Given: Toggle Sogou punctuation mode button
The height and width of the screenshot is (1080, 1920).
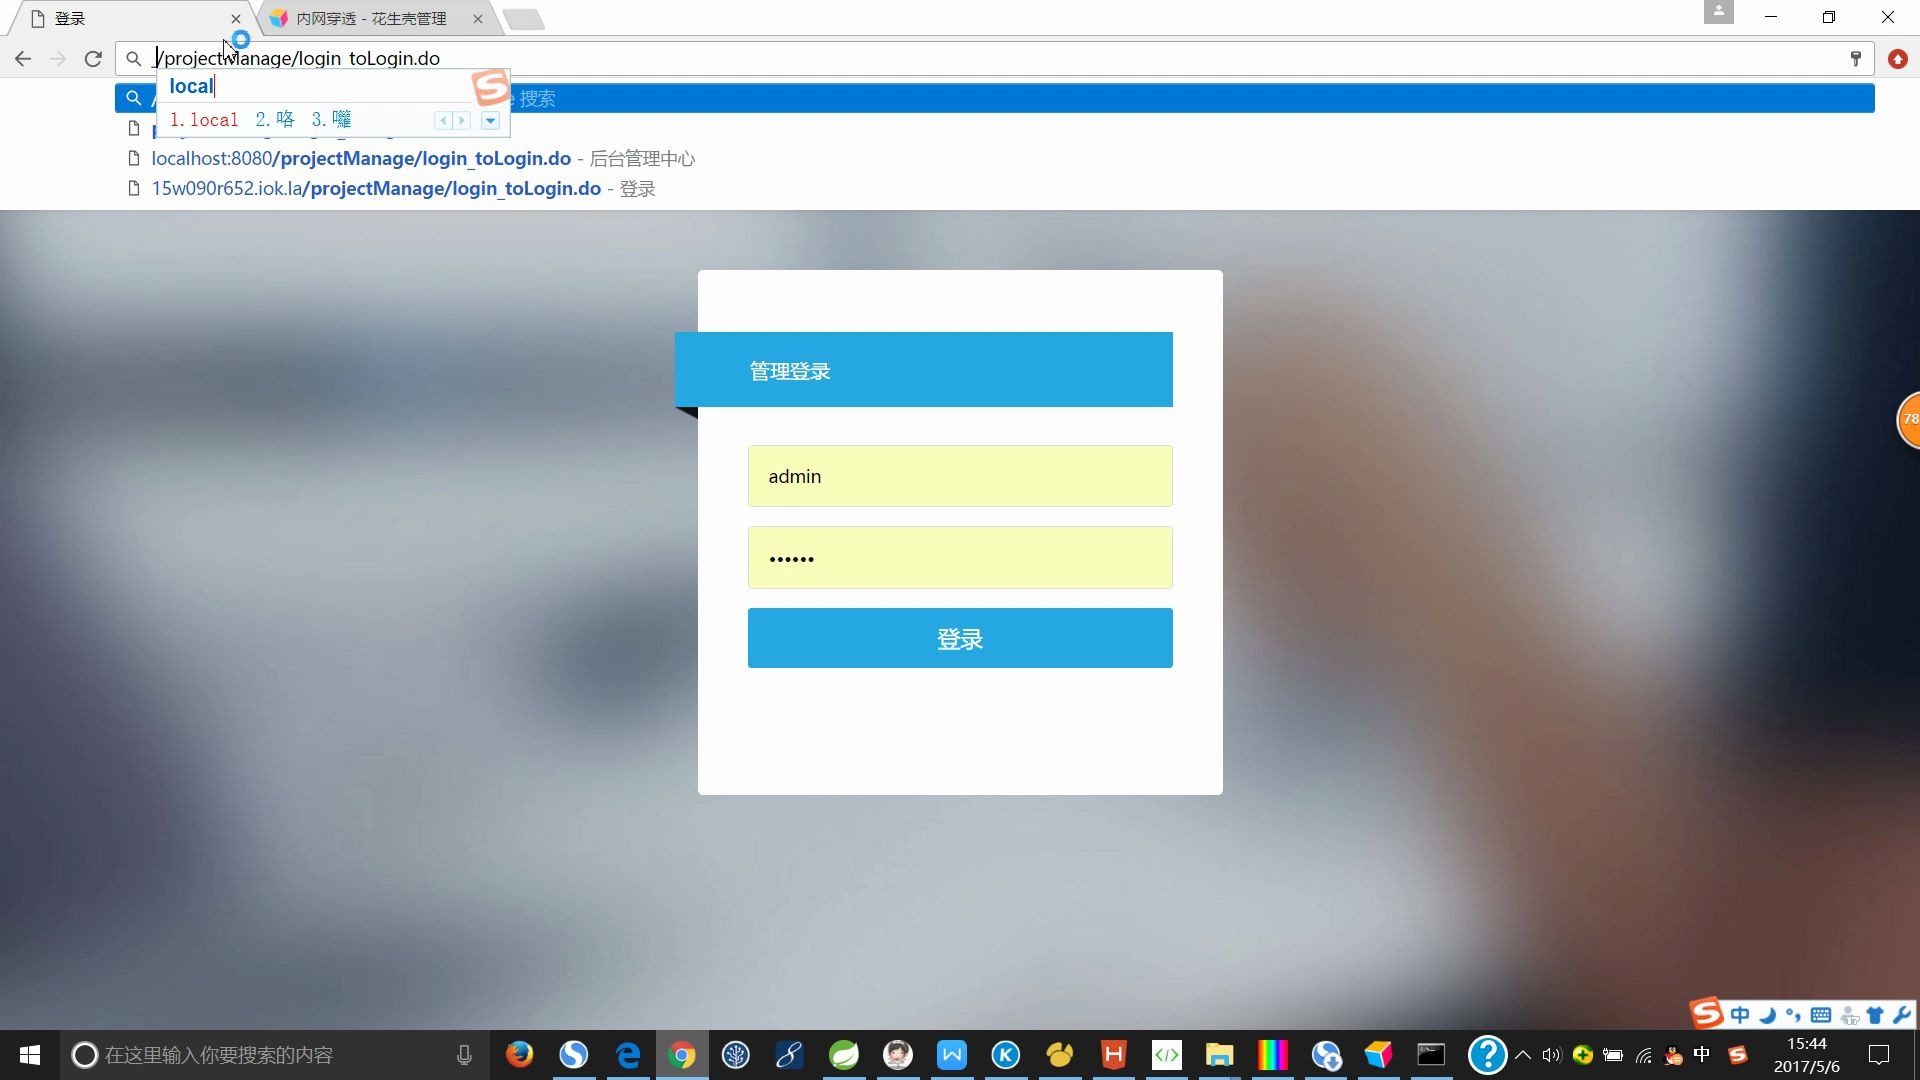Looking at the screenshot, I should [1793, 1016].
